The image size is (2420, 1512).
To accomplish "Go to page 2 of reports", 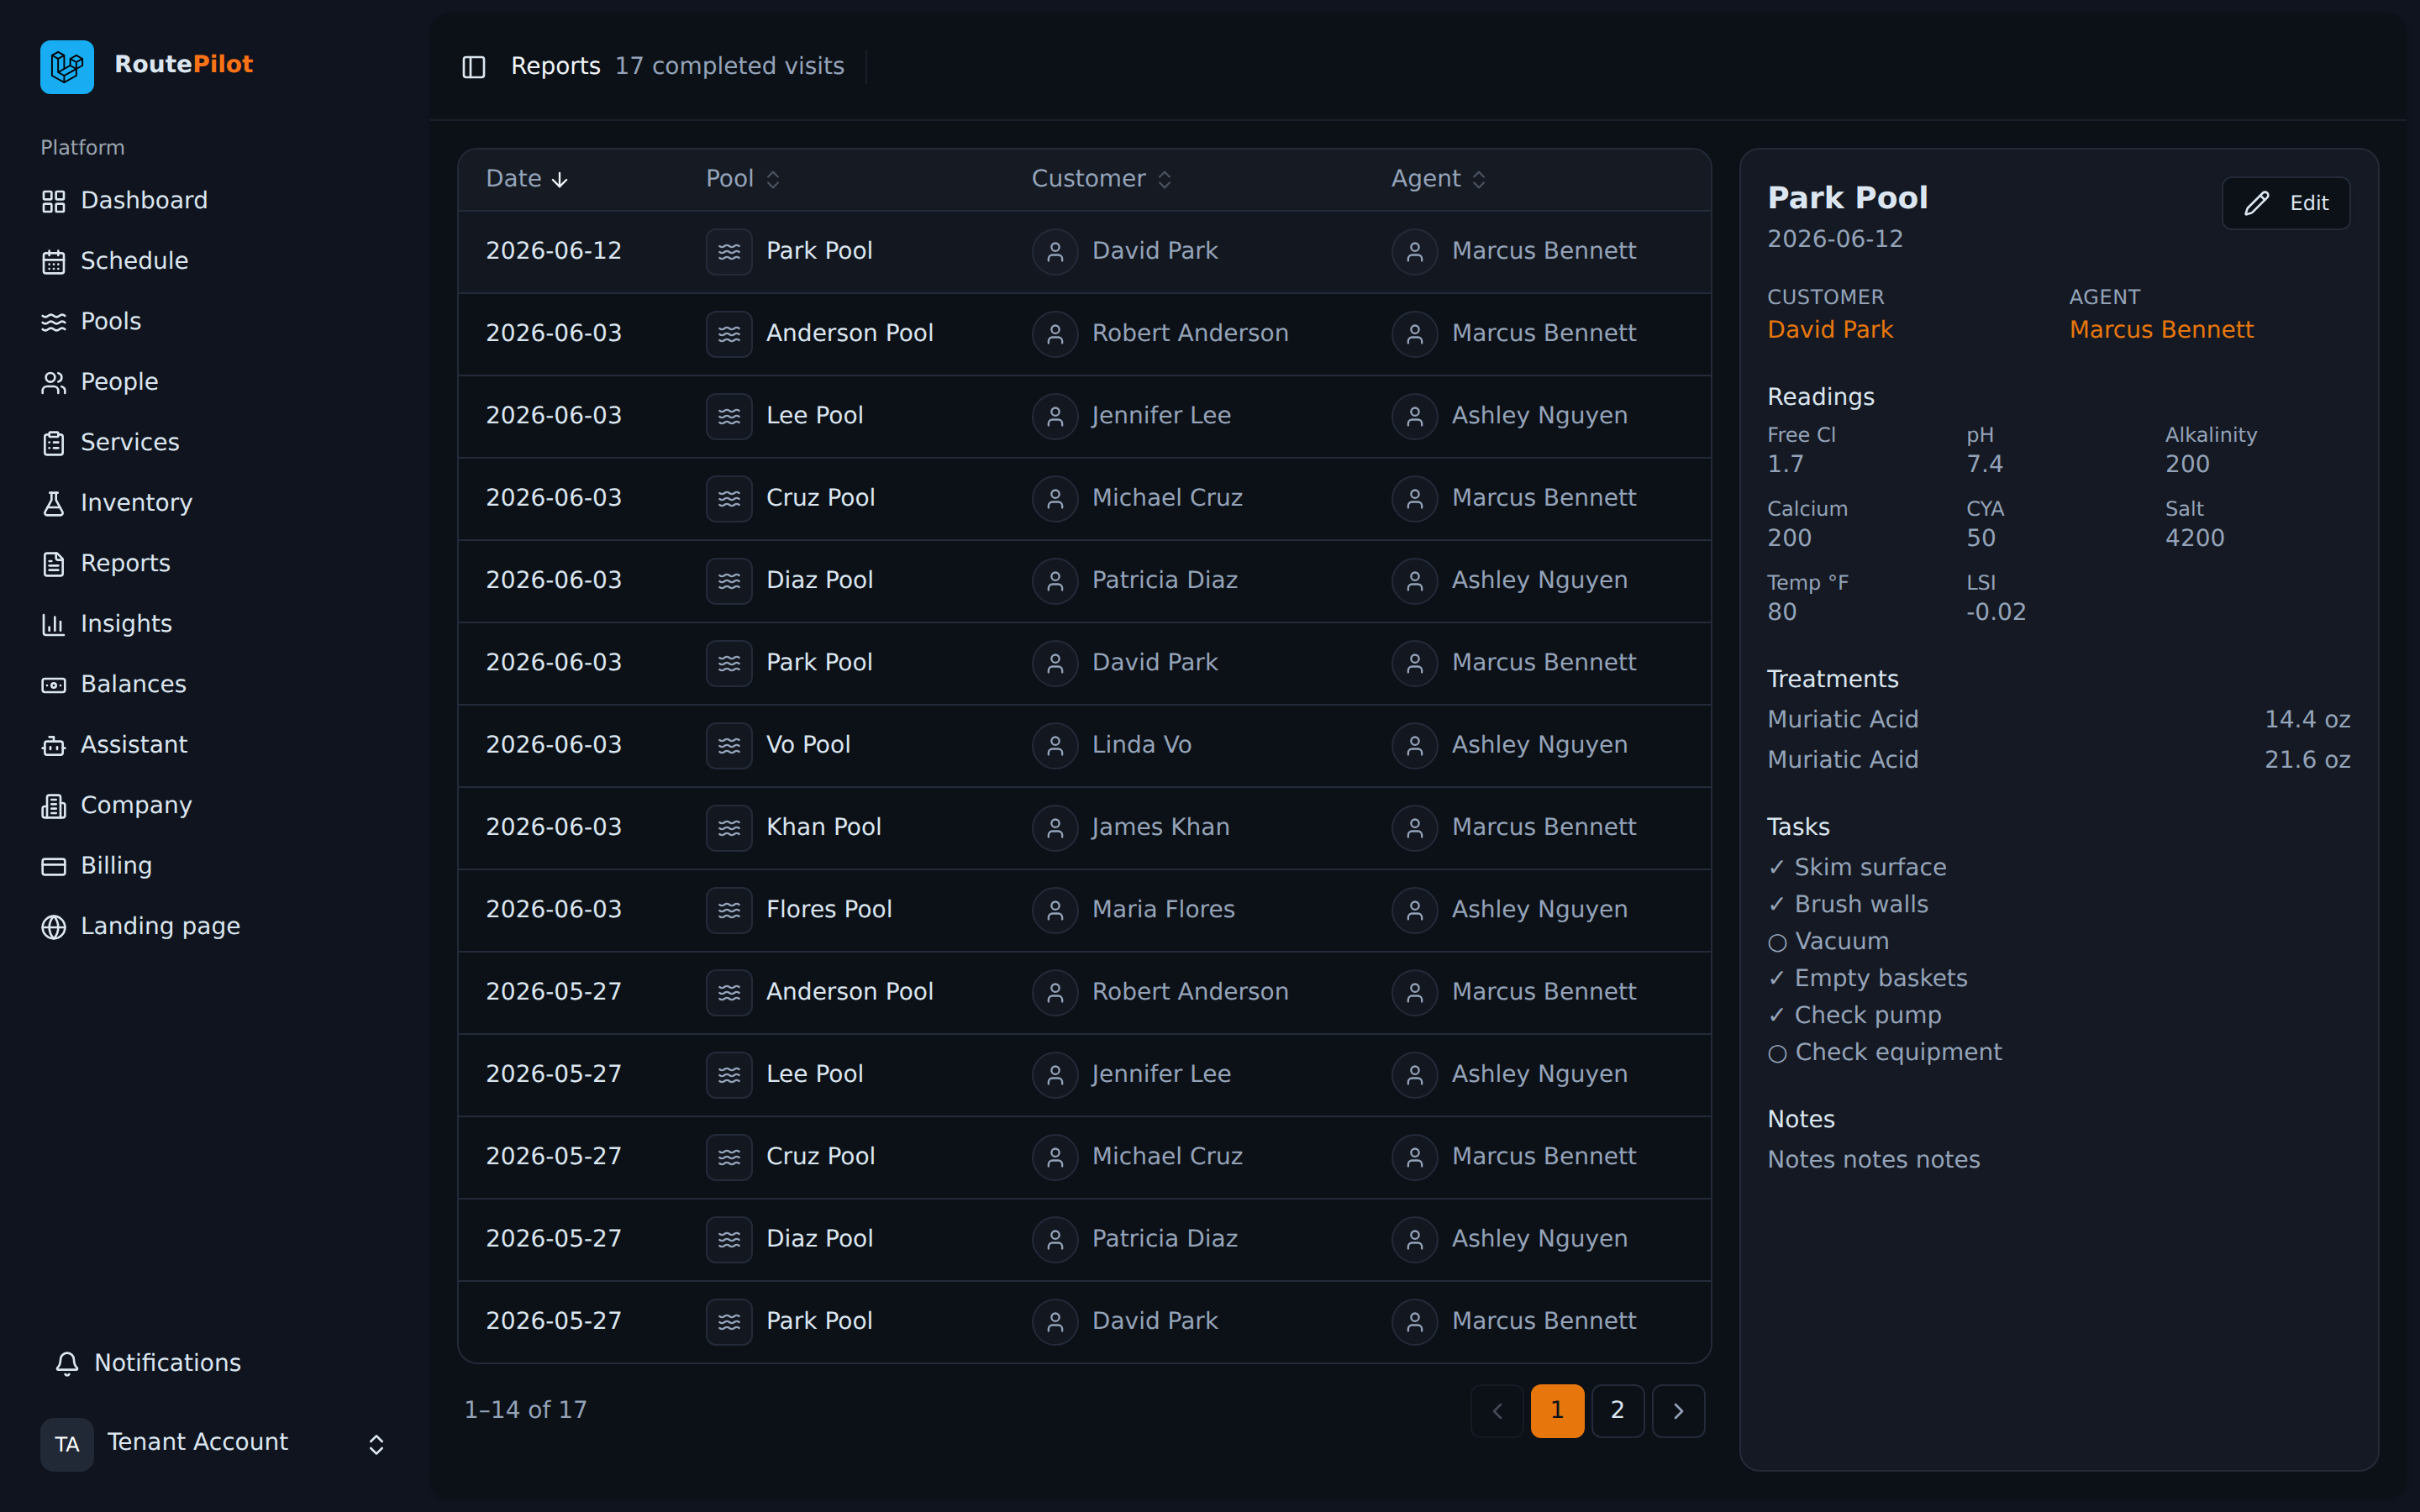I will coord(1617,1410).
